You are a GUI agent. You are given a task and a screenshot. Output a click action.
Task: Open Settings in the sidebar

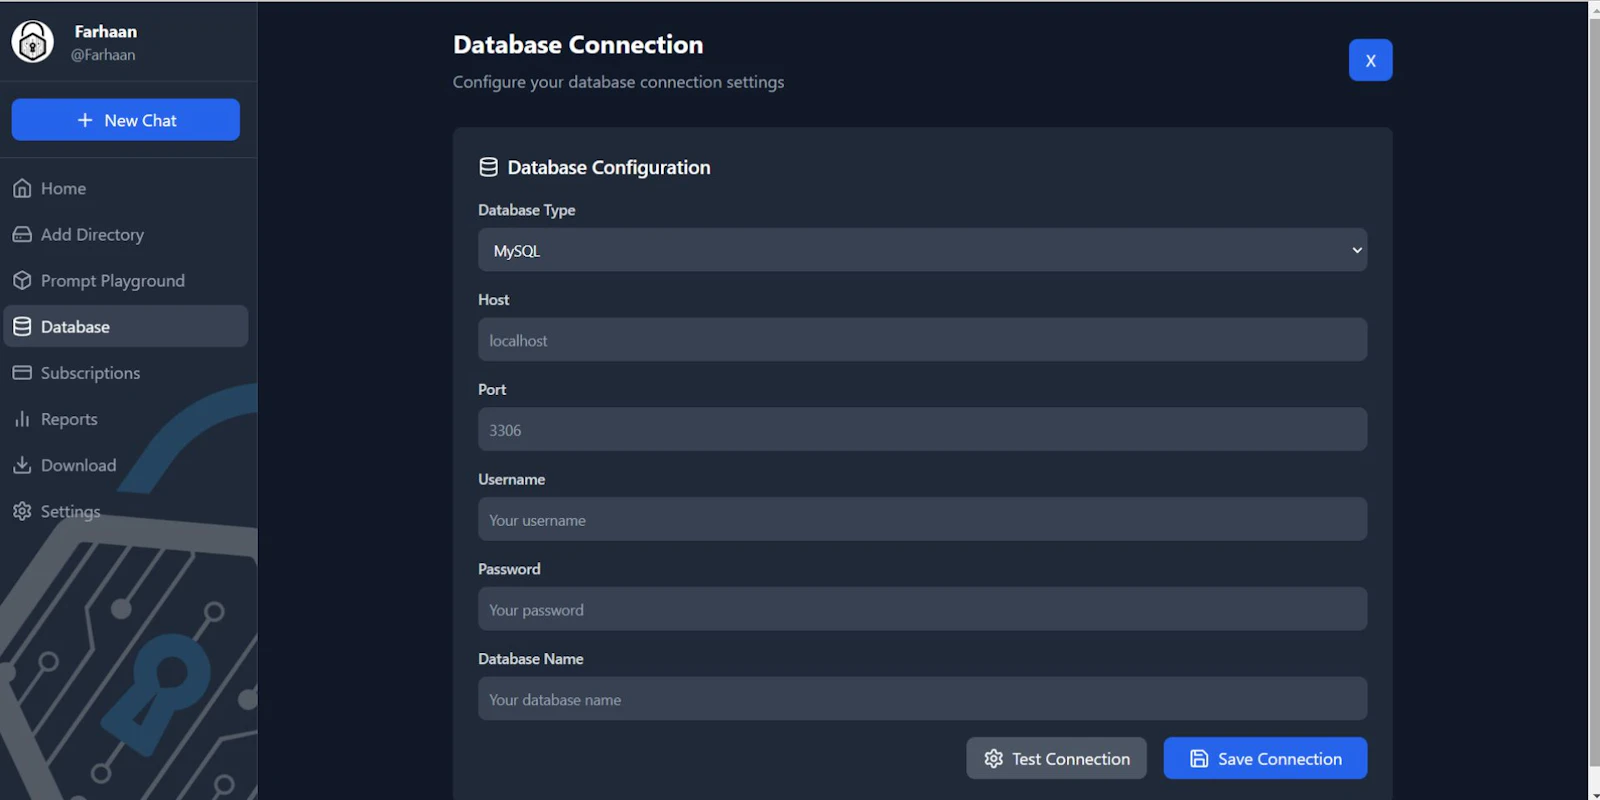pyautogui.click(x=126, y=511)
